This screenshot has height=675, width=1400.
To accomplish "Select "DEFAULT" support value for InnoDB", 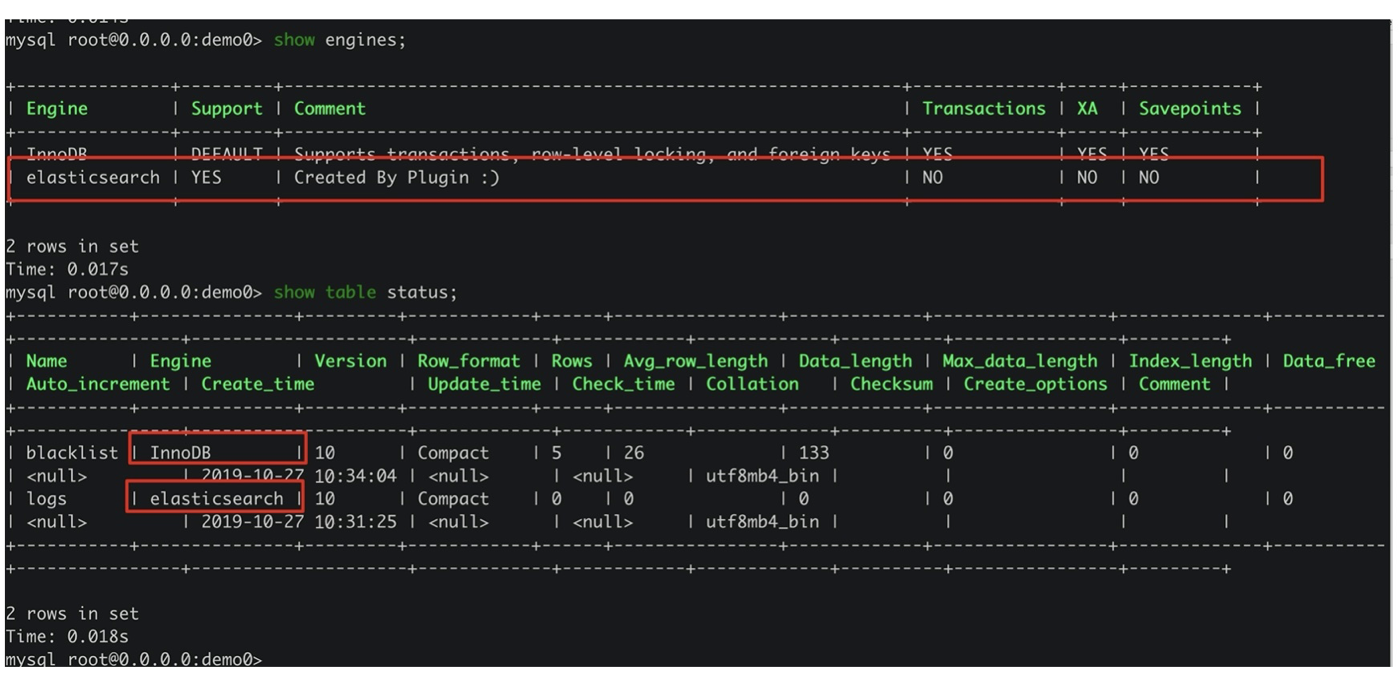I will point(227,155).
